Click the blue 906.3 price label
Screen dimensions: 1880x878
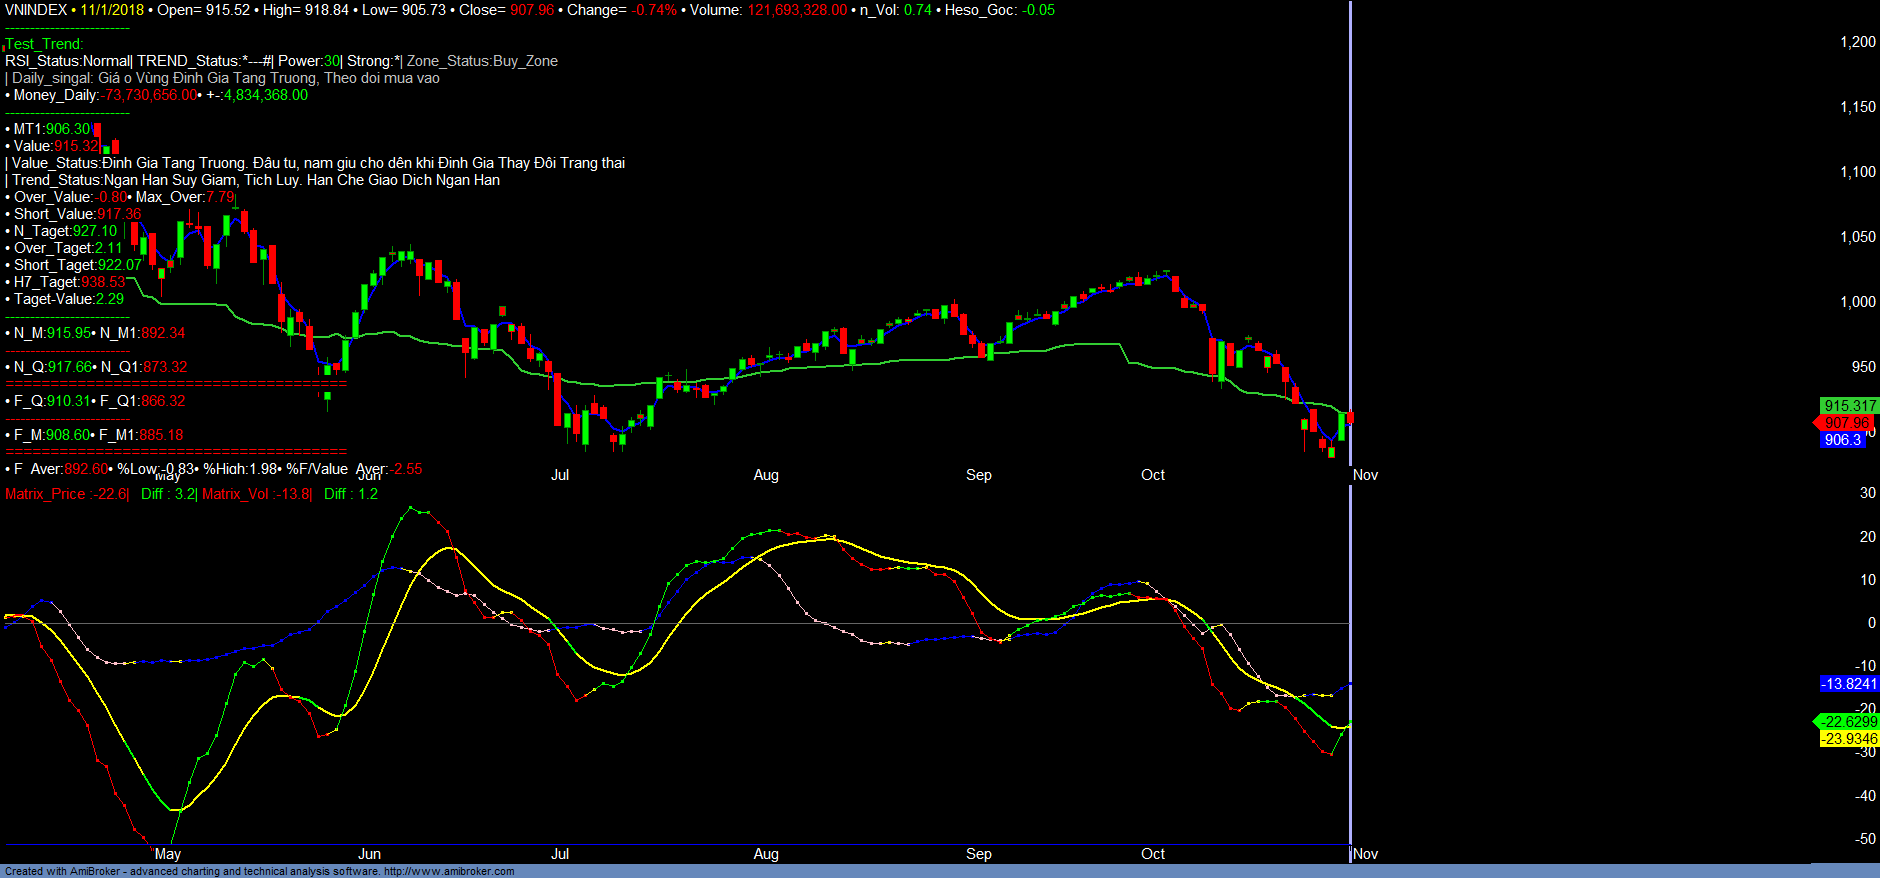pos(1842,440)
